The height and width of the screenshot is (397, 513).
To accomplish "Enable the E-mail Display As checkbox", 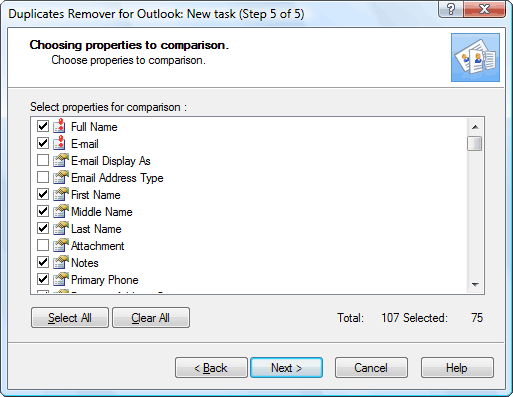I will click(43, 160).
